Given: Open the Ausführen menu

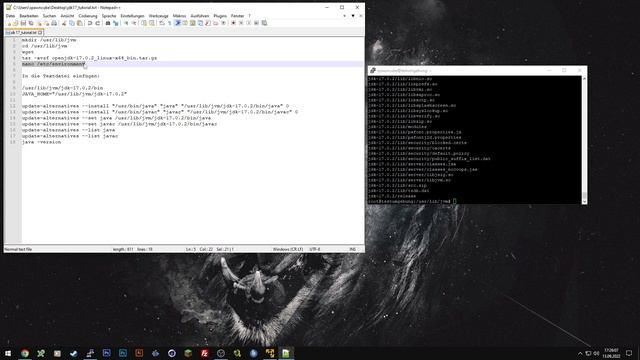Looking at the screenshot, I should tap(200, 16).
